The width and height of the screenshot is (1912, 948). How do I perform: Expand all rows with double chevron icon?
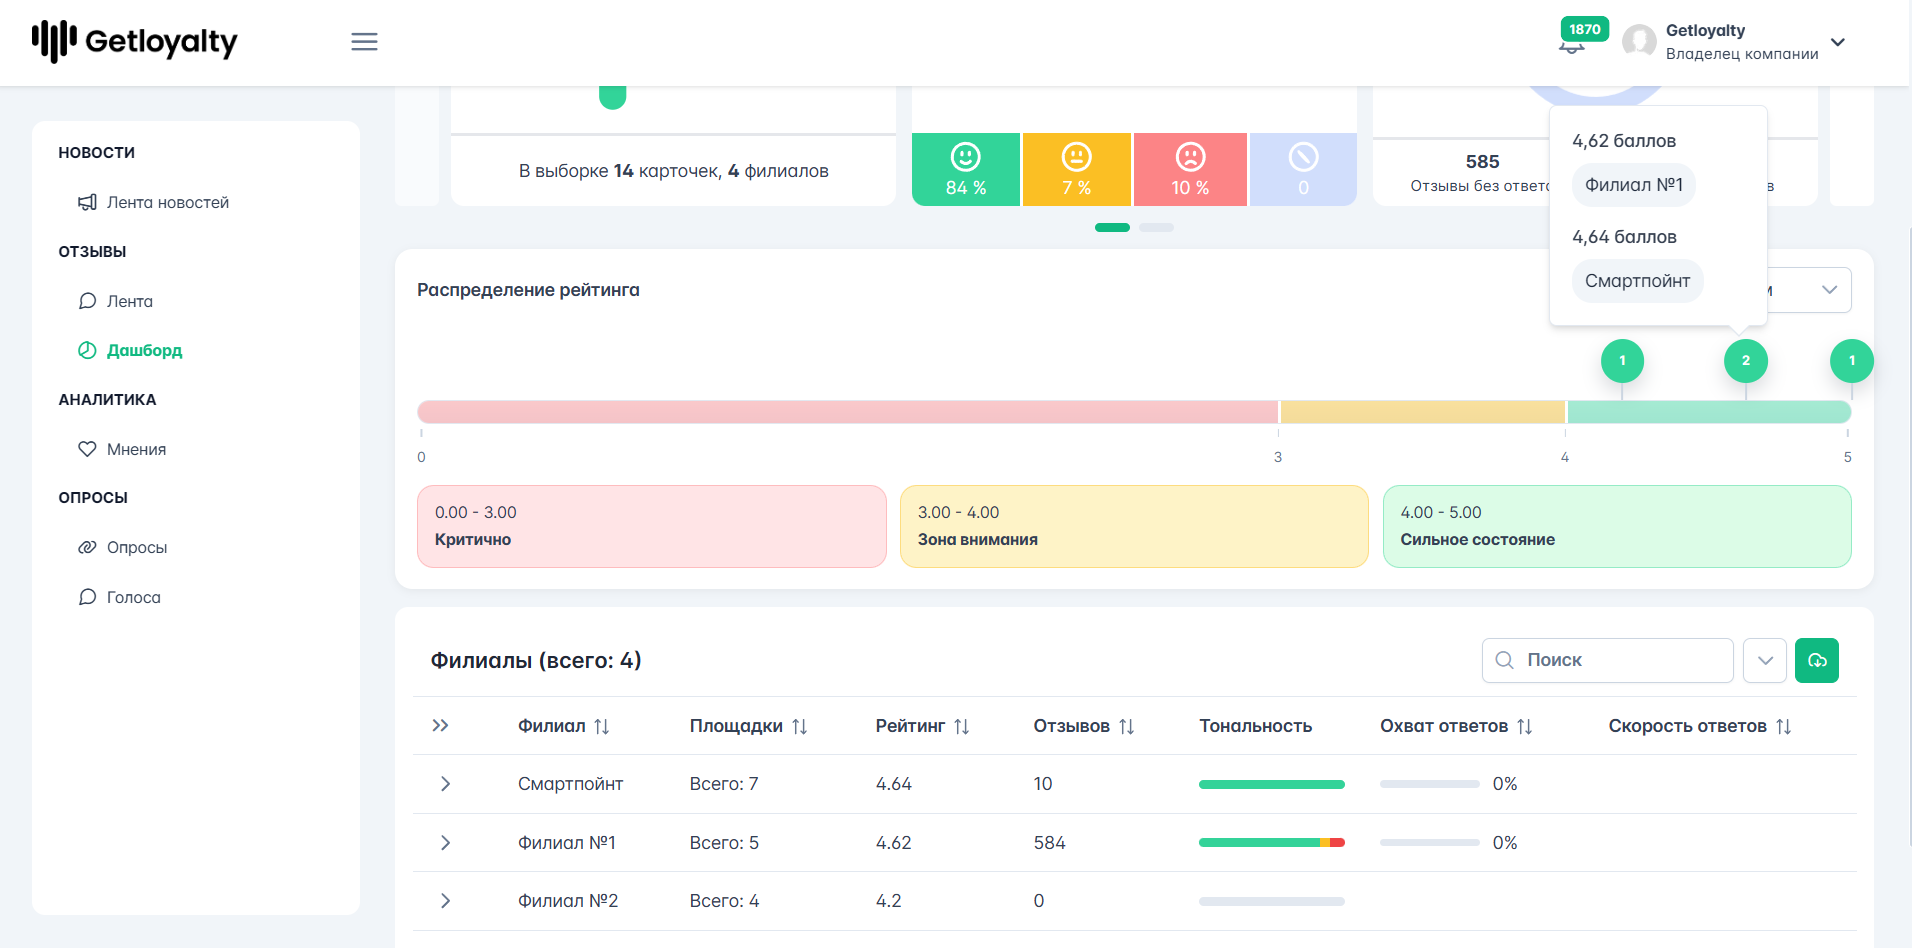click(x=440, y=726)
